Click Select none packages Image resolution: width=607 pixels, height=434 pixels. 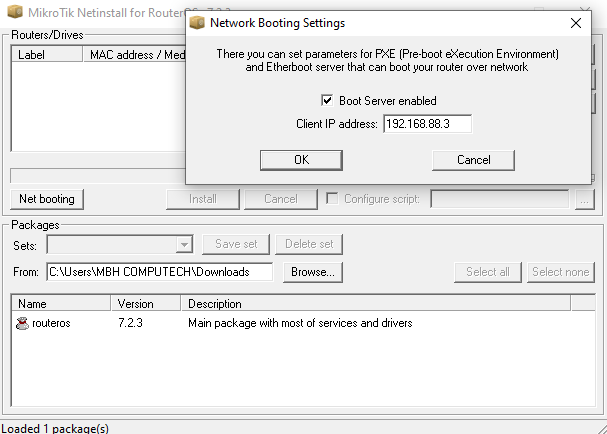[x=561, y=272]
